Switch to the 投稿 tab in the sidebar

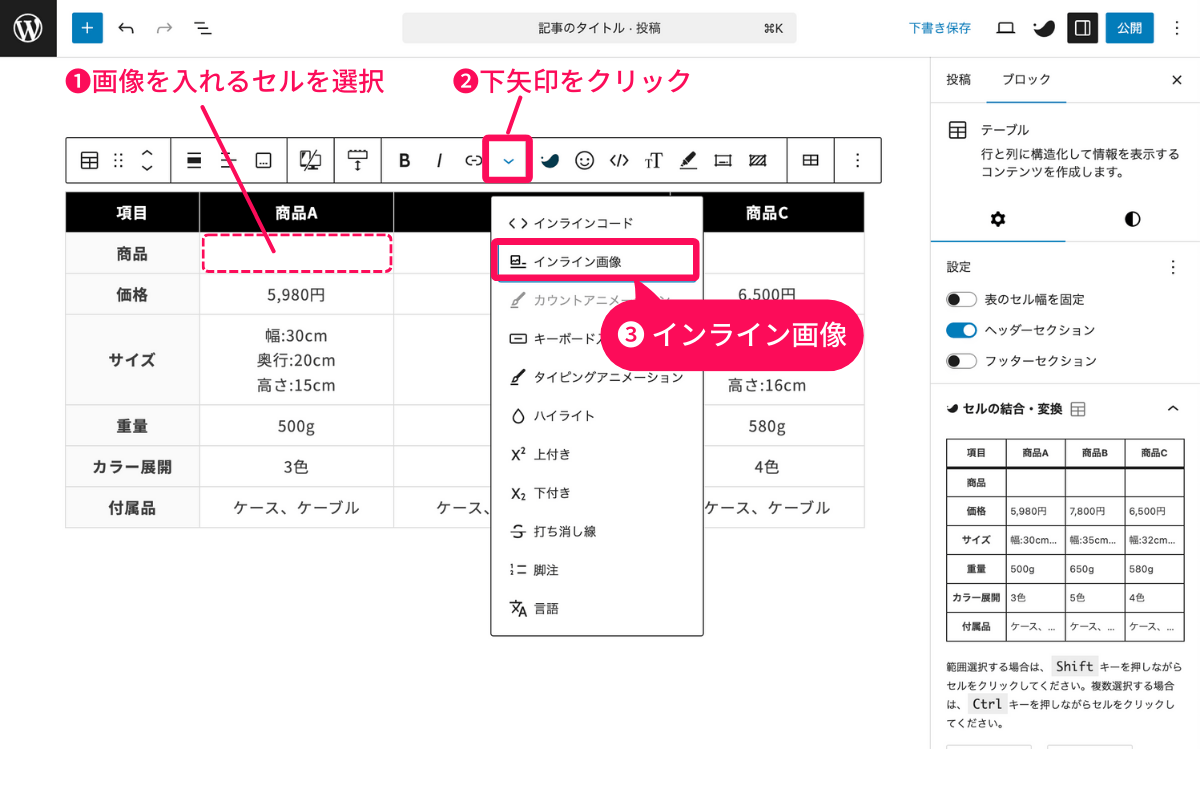(957, 79)
